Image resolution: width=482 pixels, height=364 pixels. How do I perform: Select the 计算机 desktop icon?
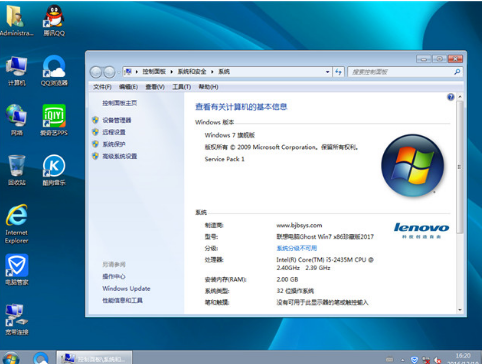click(x=16, y=71)
